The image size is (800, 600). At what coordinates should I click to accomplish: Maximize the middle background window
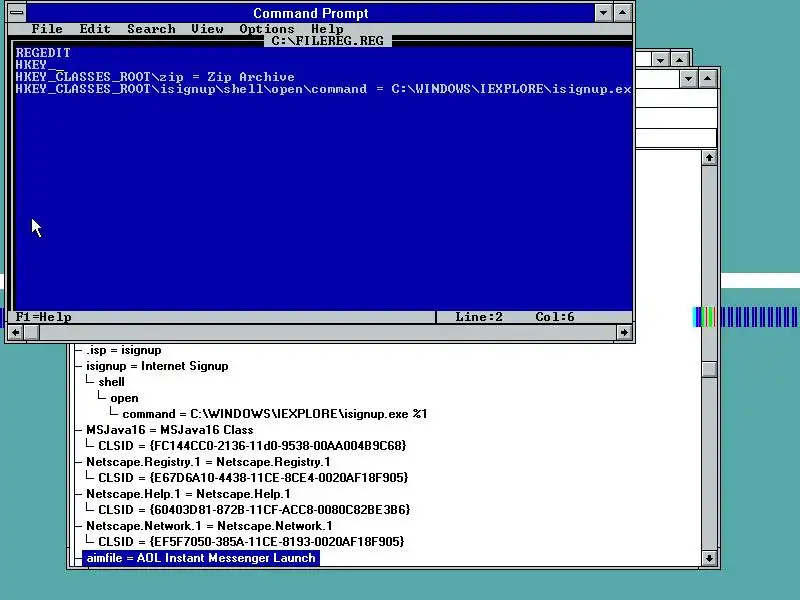click(x=680, y=60)
